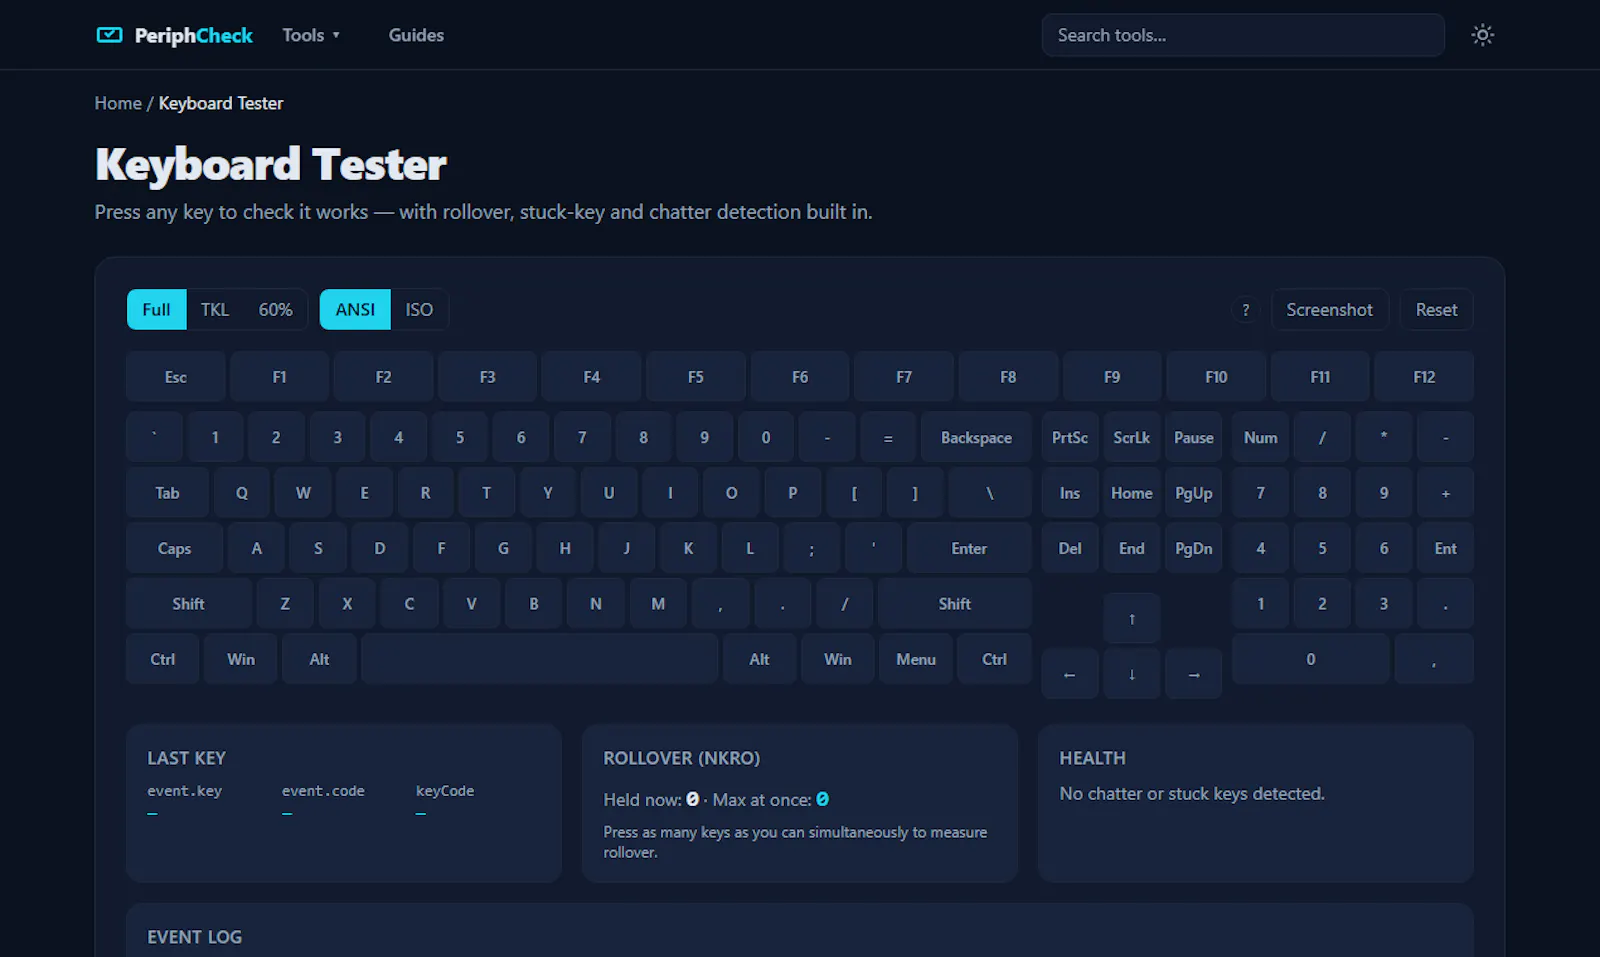Viewport: 1600px width, 957px height.
Task: Click the spacebar key
Action: point(540,660)
